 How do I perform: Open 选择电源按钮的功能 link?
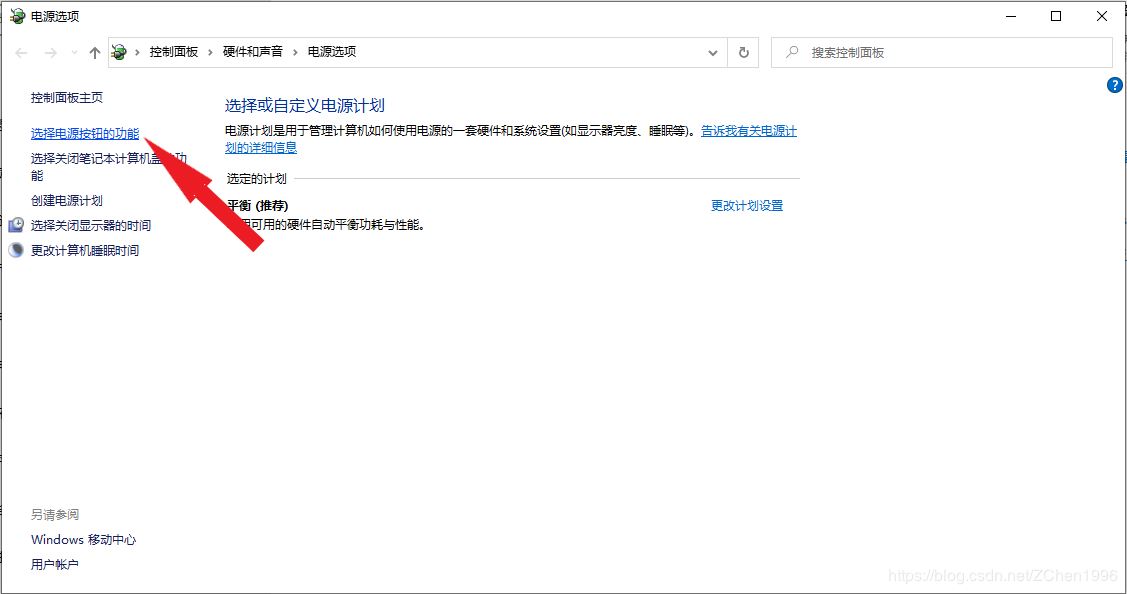coord(85,133)
